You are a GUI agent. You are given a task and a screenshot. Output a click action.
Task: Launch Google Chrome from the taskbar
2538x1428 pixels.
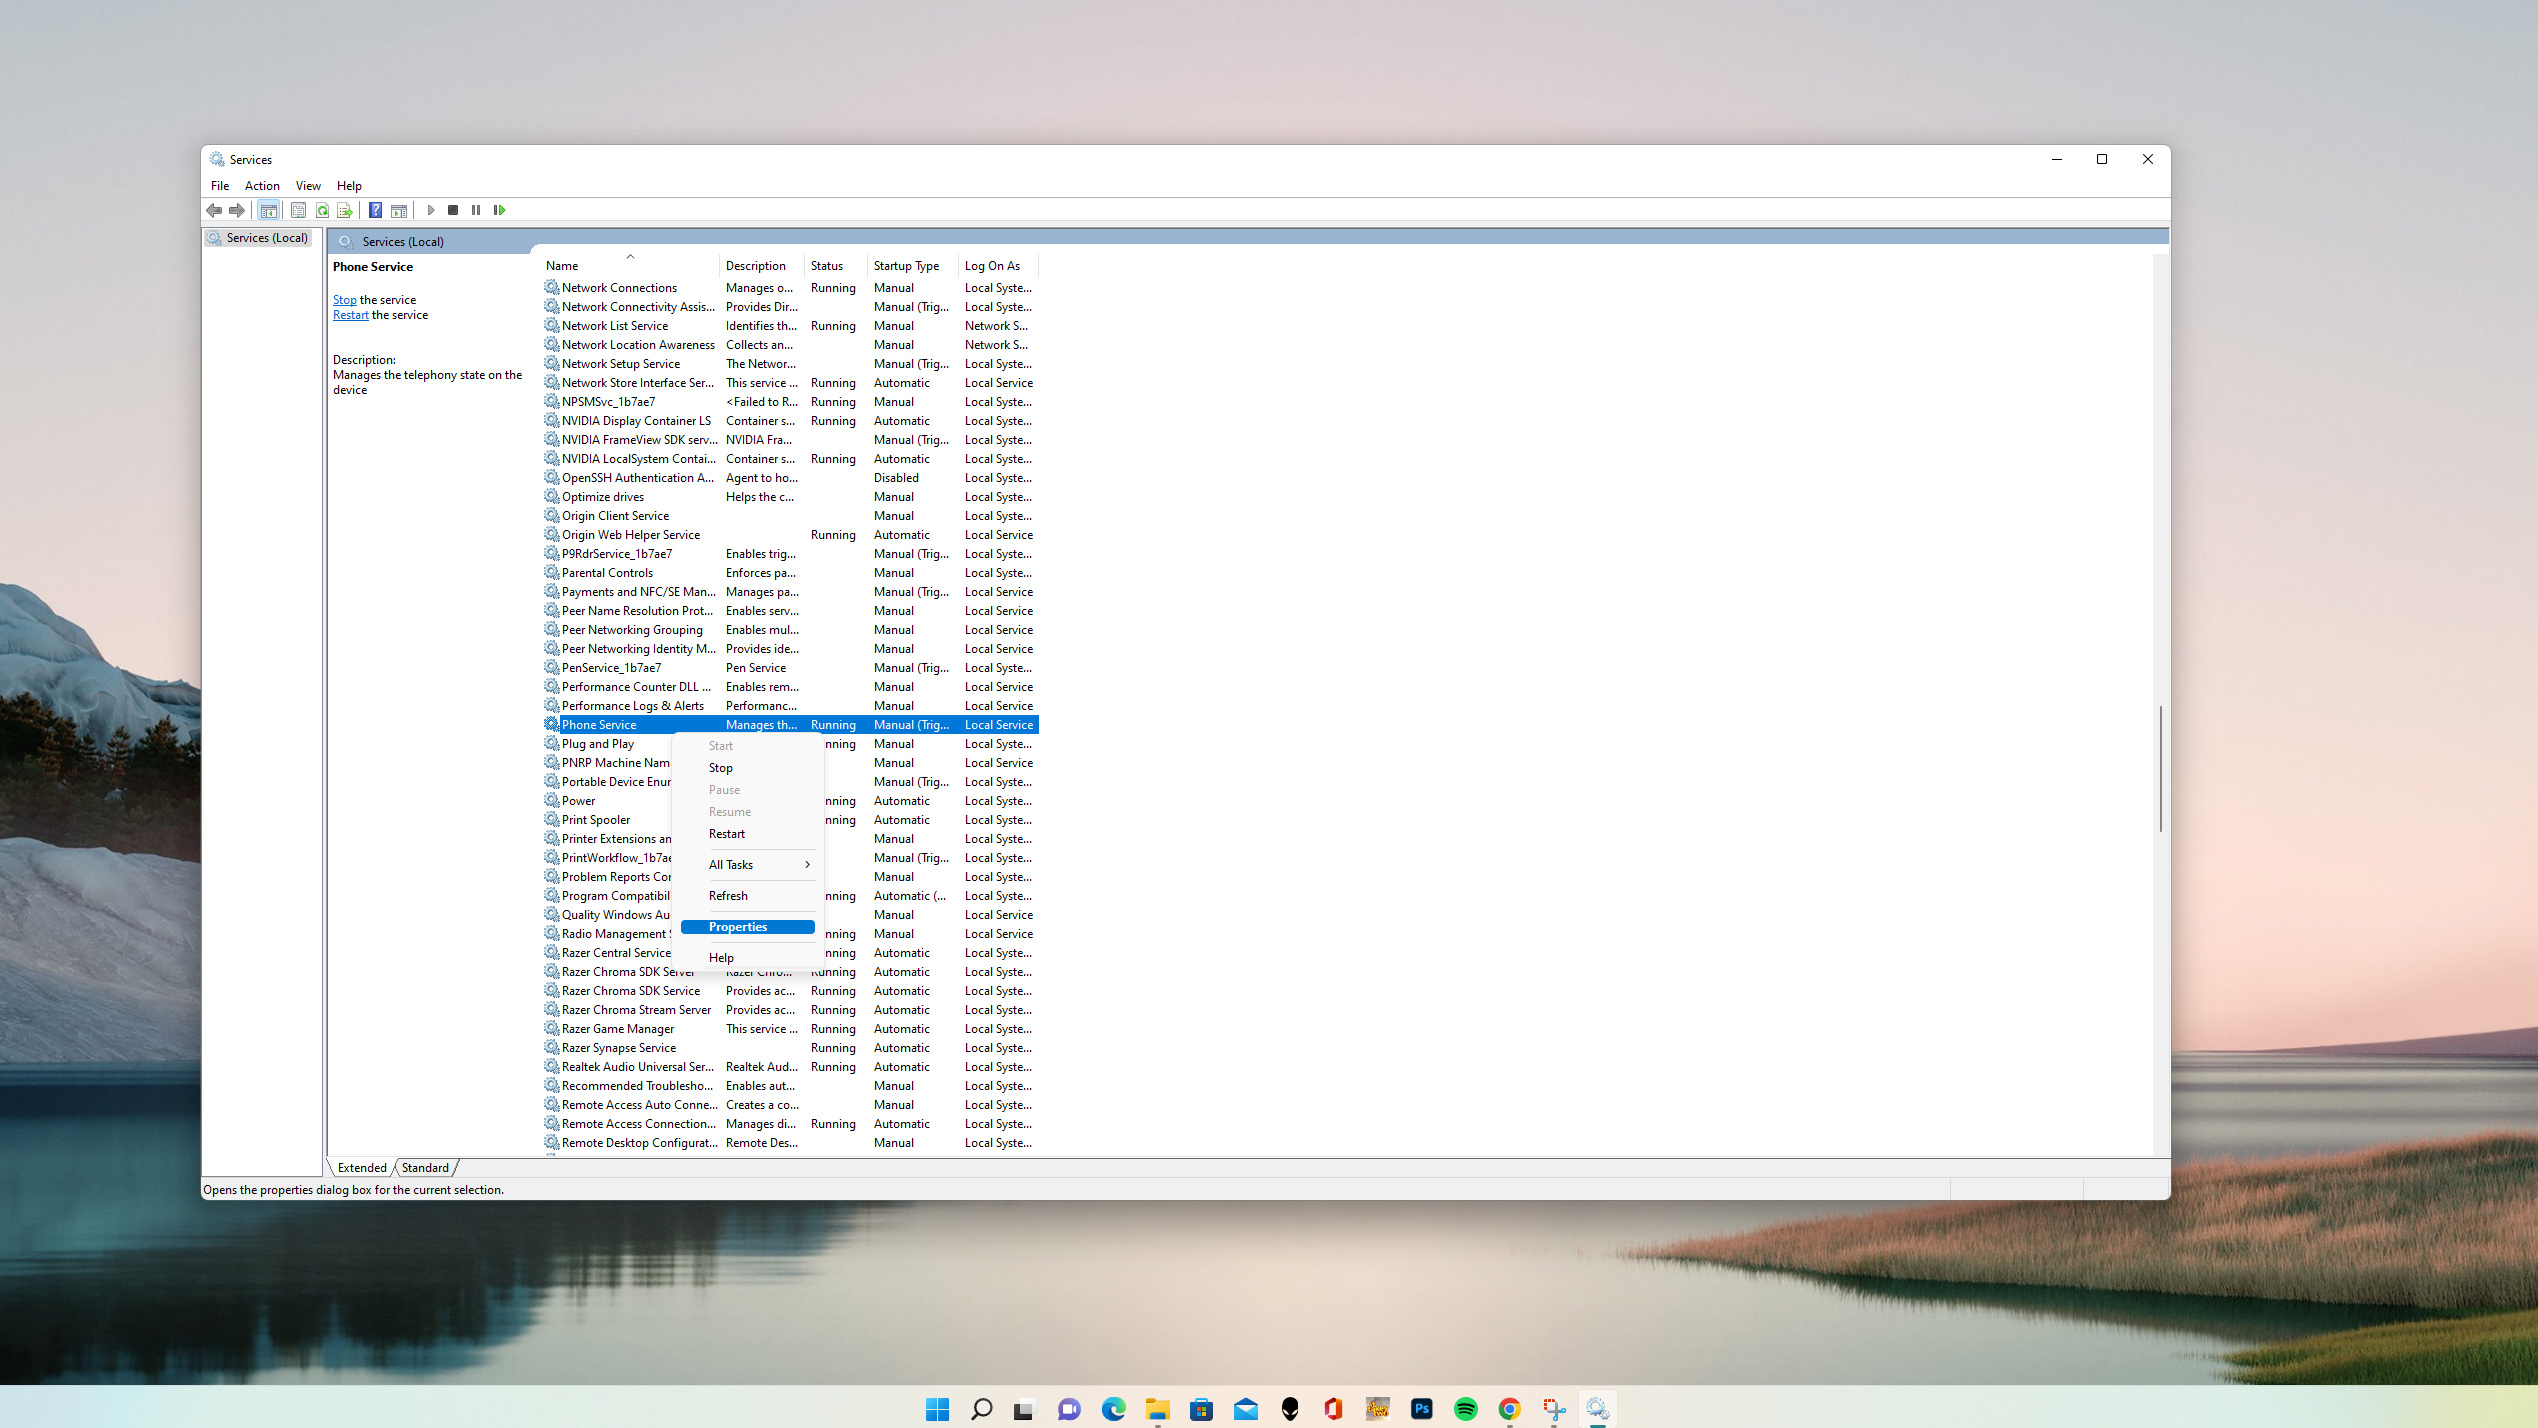coord(1508,1408)
